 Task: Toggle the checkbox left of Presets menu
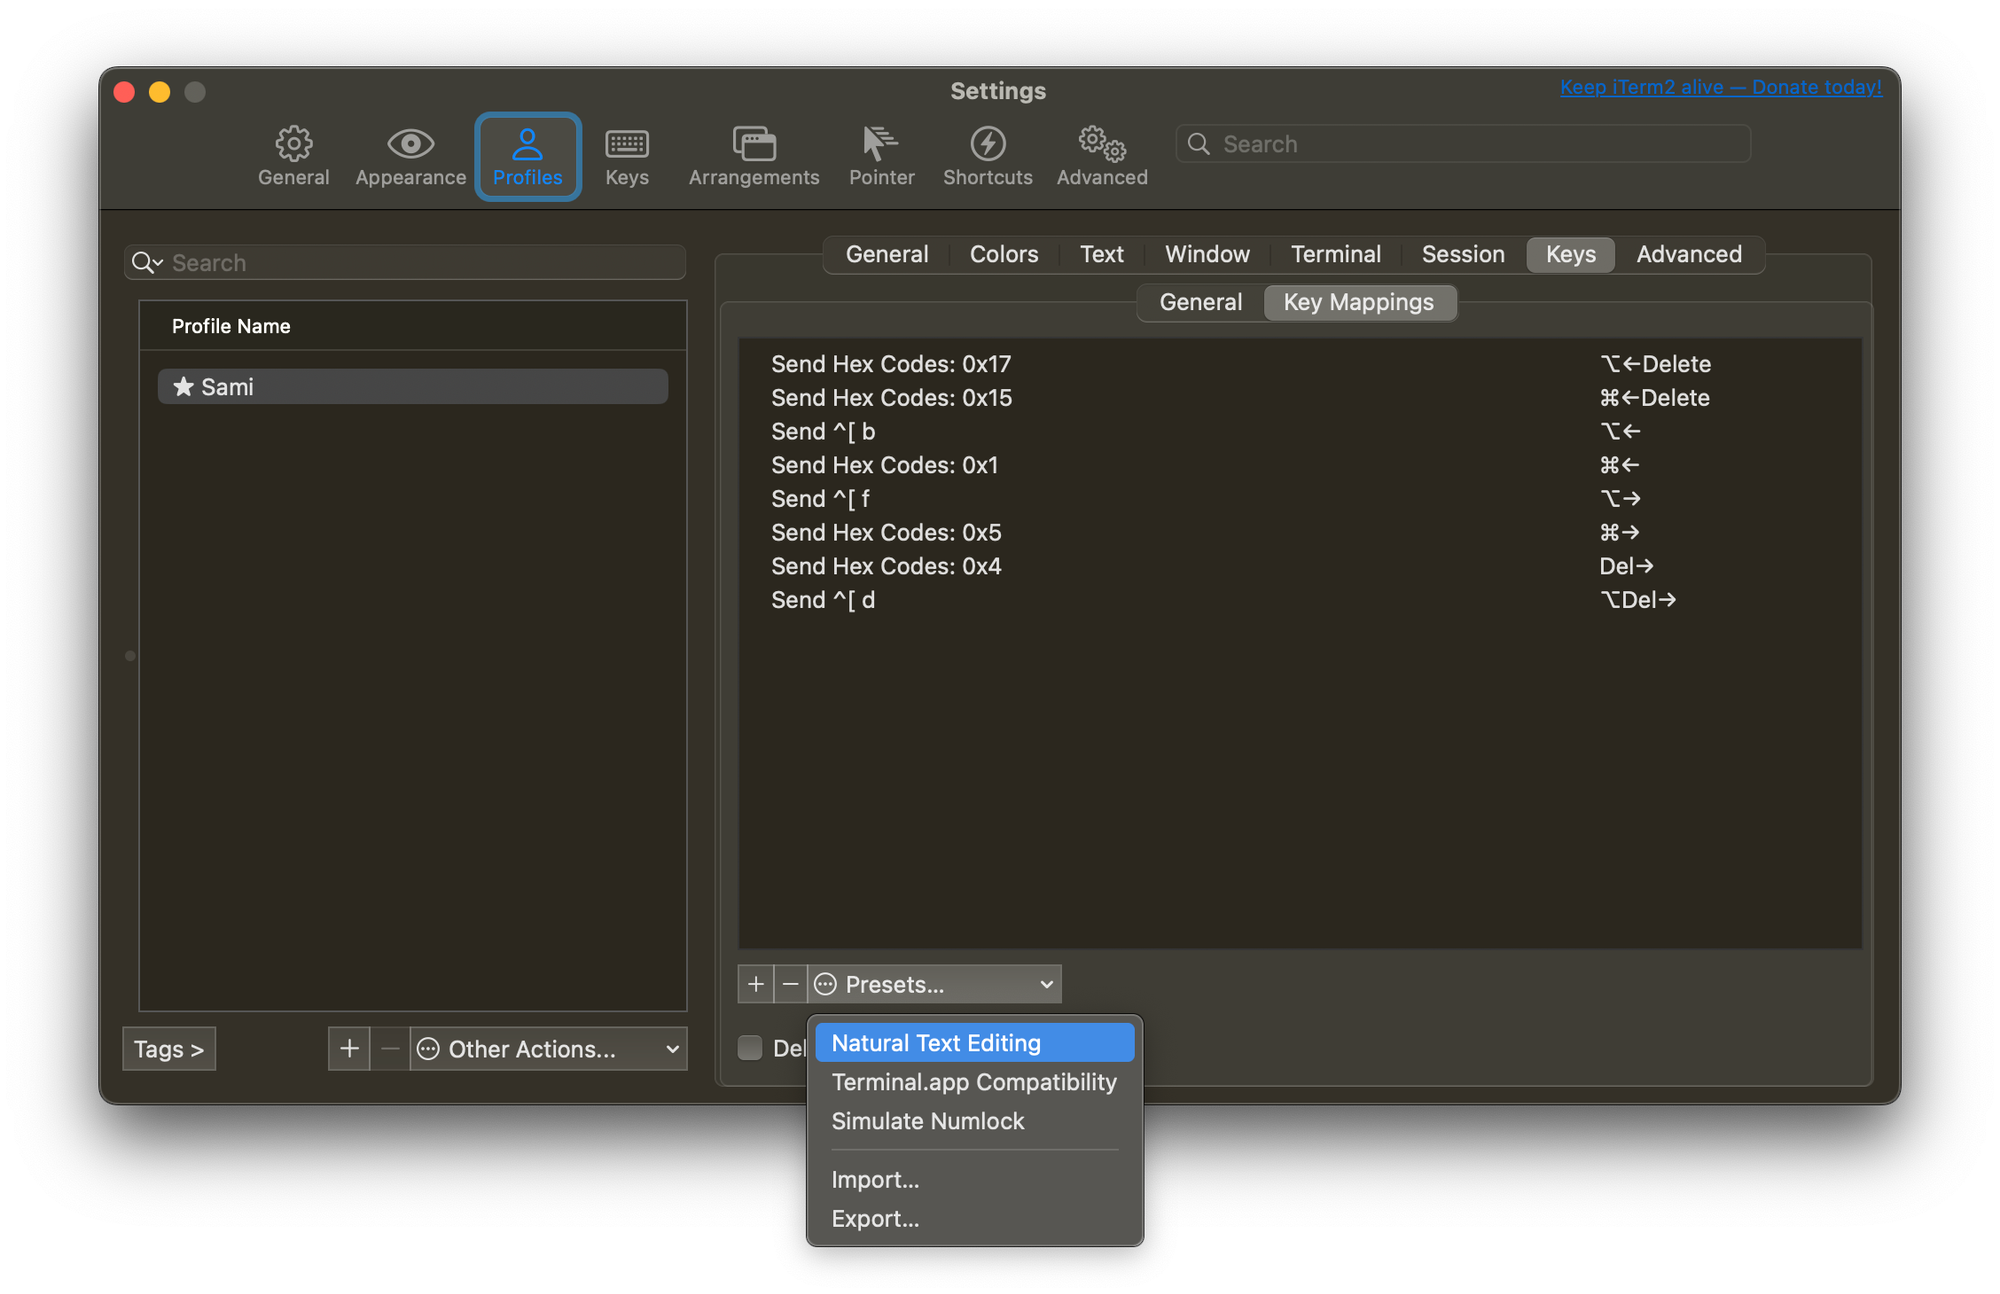click(750, 1047)
